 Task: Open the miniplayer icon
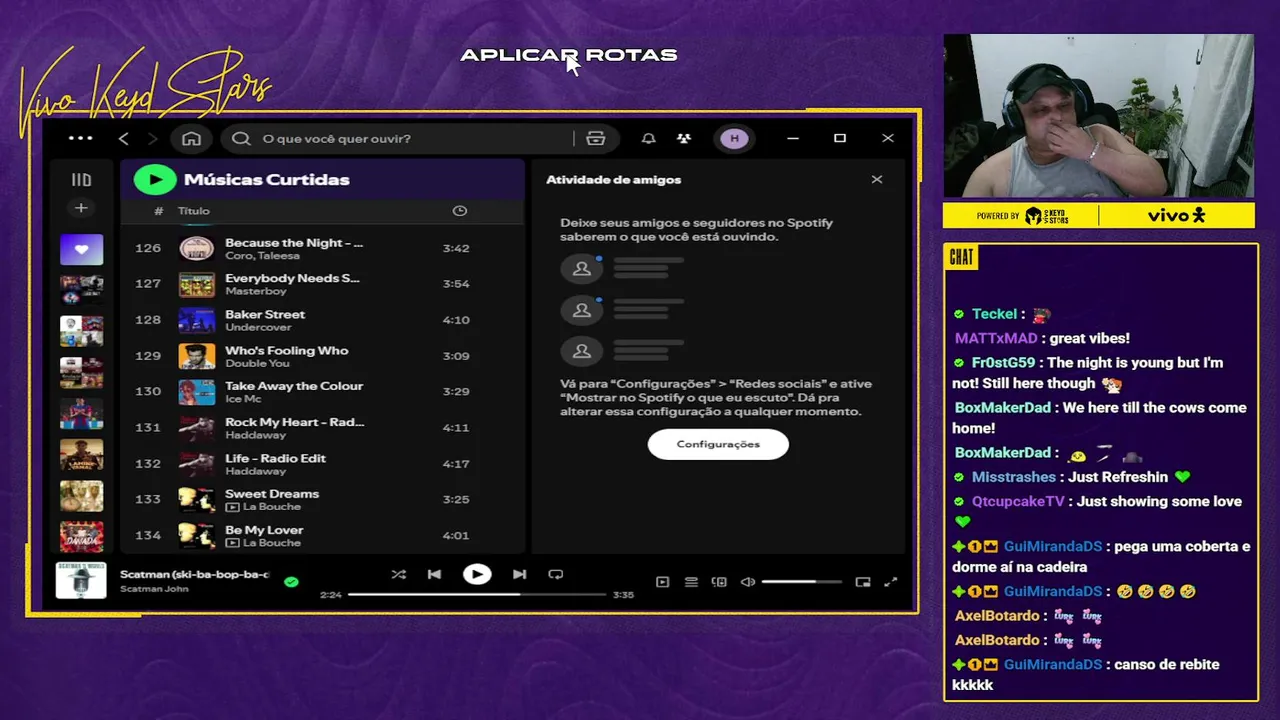(863, 582)
